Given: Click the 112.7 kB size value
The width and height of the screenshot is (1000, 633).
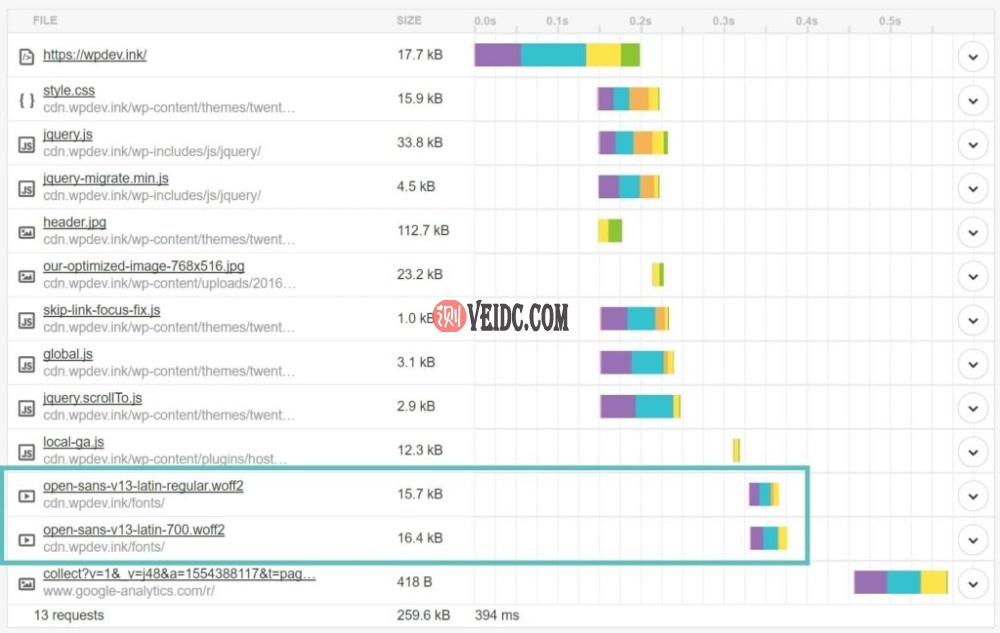Looking at the screenshot, I should [x=423, y=230].
